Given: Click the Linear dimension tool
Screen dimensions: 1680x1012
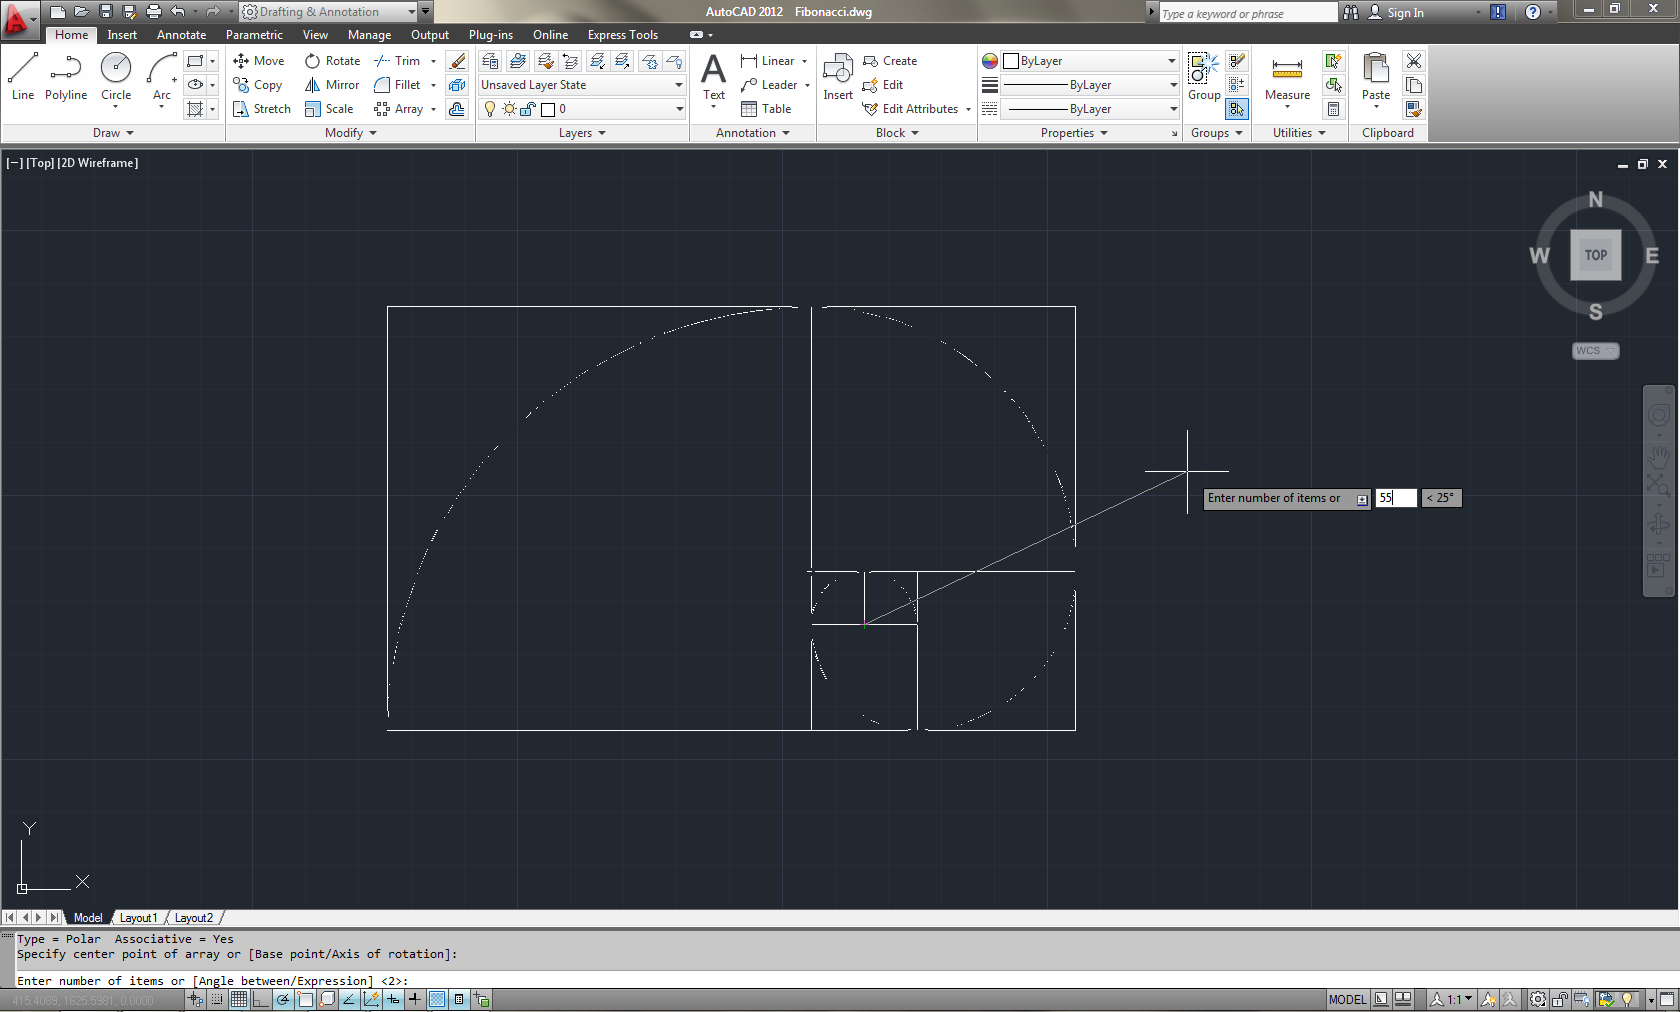Looking at the screenshot, I should pyautogui.click(x=768, y=61).
